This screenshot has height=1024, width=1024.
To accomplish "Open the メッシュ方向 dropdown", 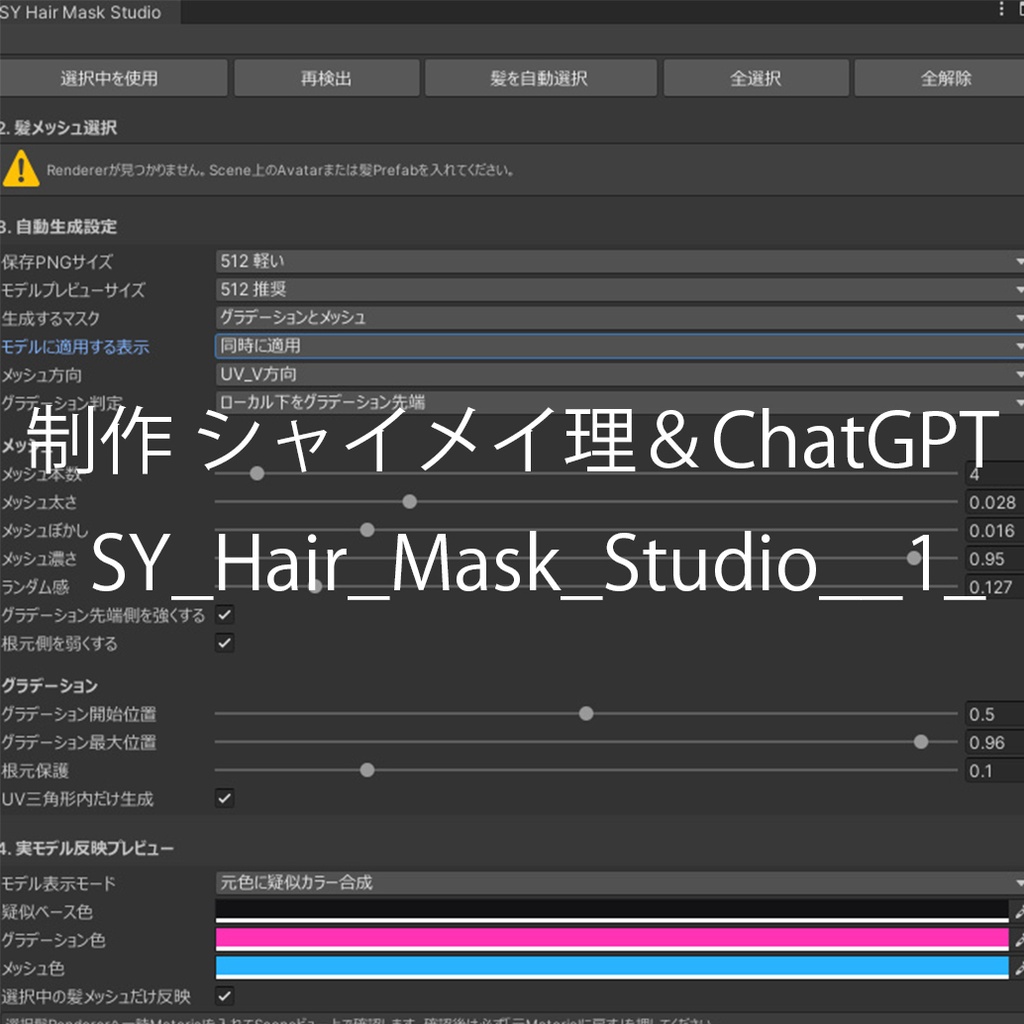I will point(619,374).
